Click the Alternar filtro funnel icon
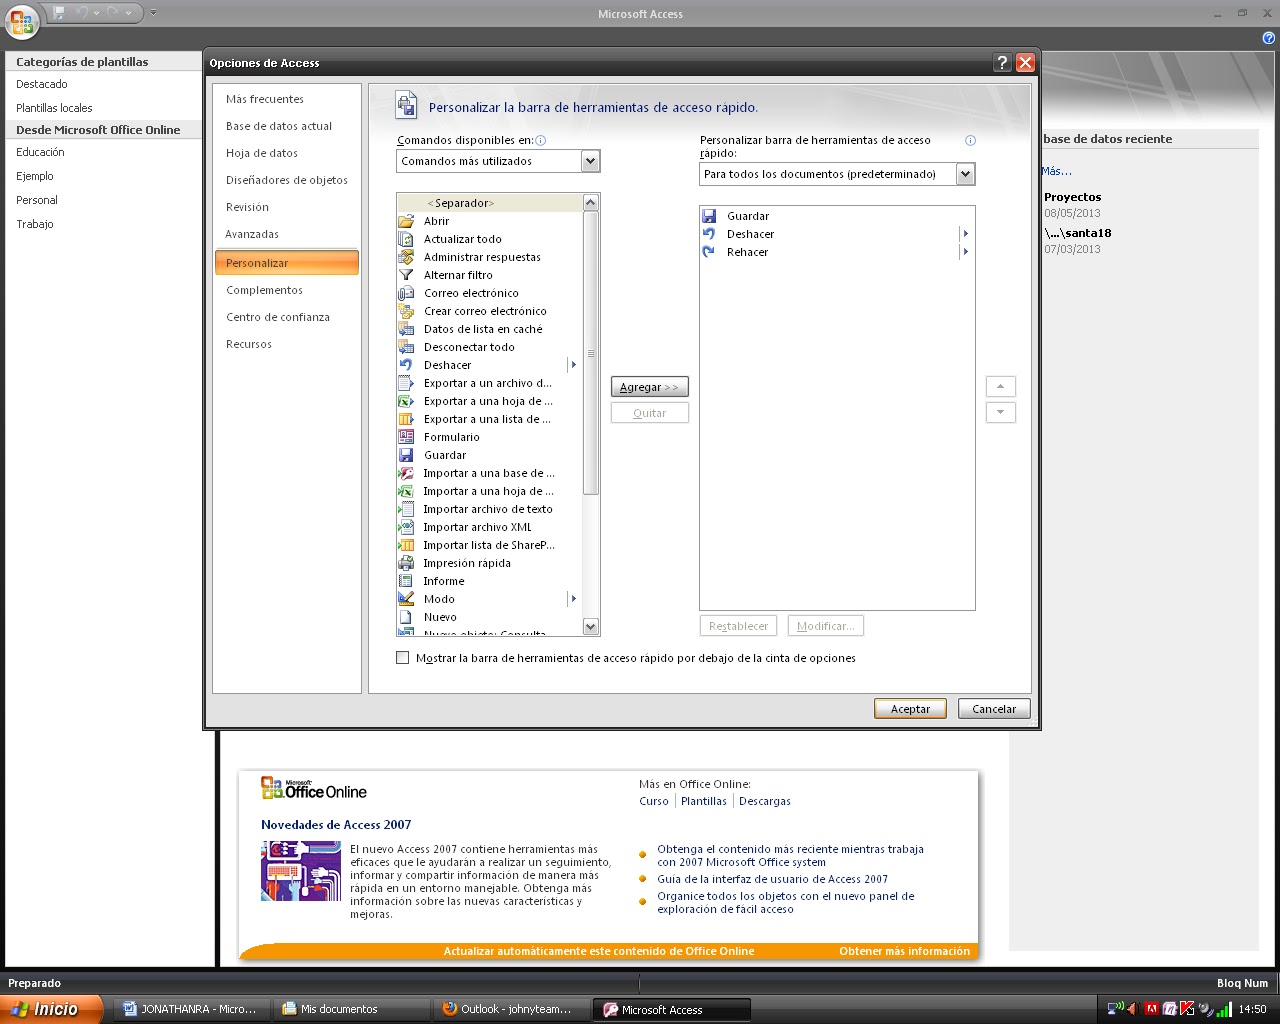1280x1024 pixels. 406,275
